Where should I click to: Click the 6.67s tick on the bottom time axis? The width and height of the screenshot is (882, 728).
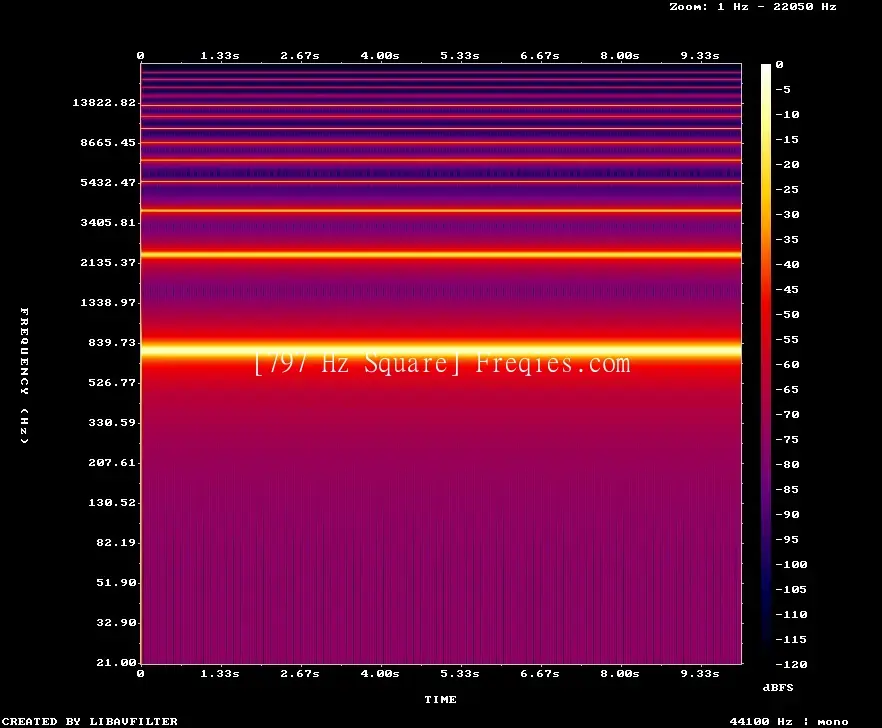[x=539, y=673]
